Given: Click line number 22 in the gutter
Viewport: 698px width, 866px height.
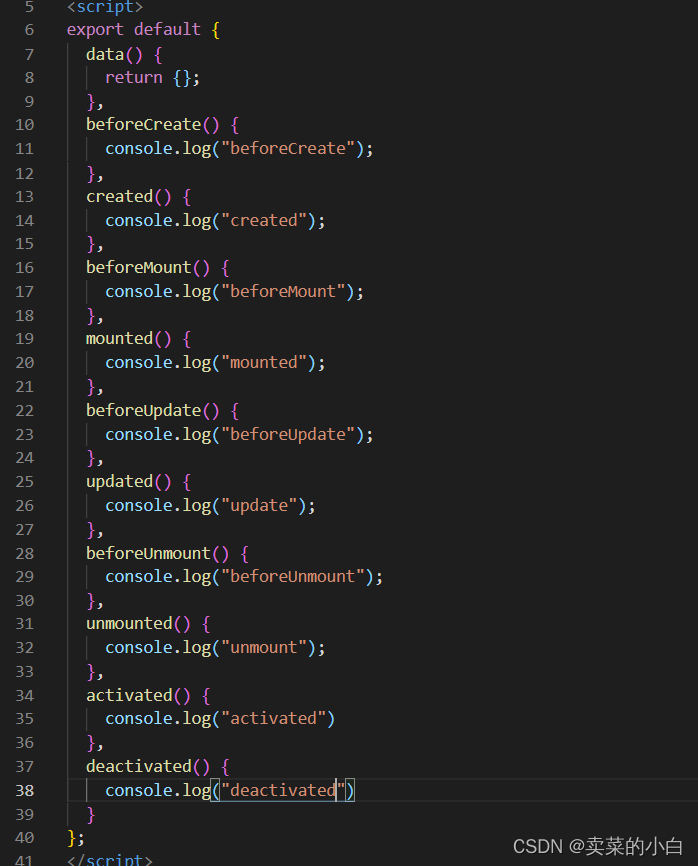Looking at the screenshot, I should pos(24,410).
